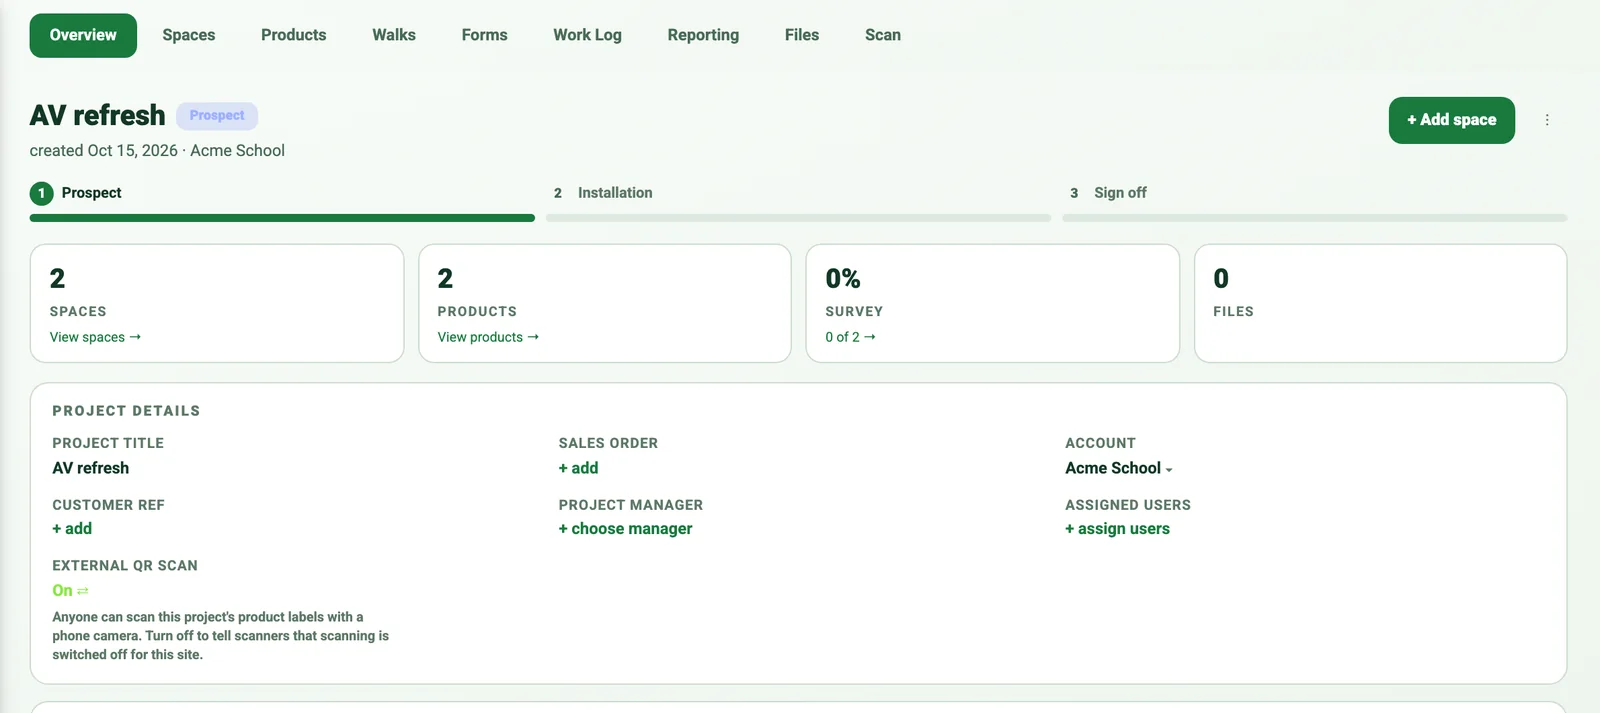1600x713 pixels.
Task: Click + assign users link
Action: pos(1117,529)
